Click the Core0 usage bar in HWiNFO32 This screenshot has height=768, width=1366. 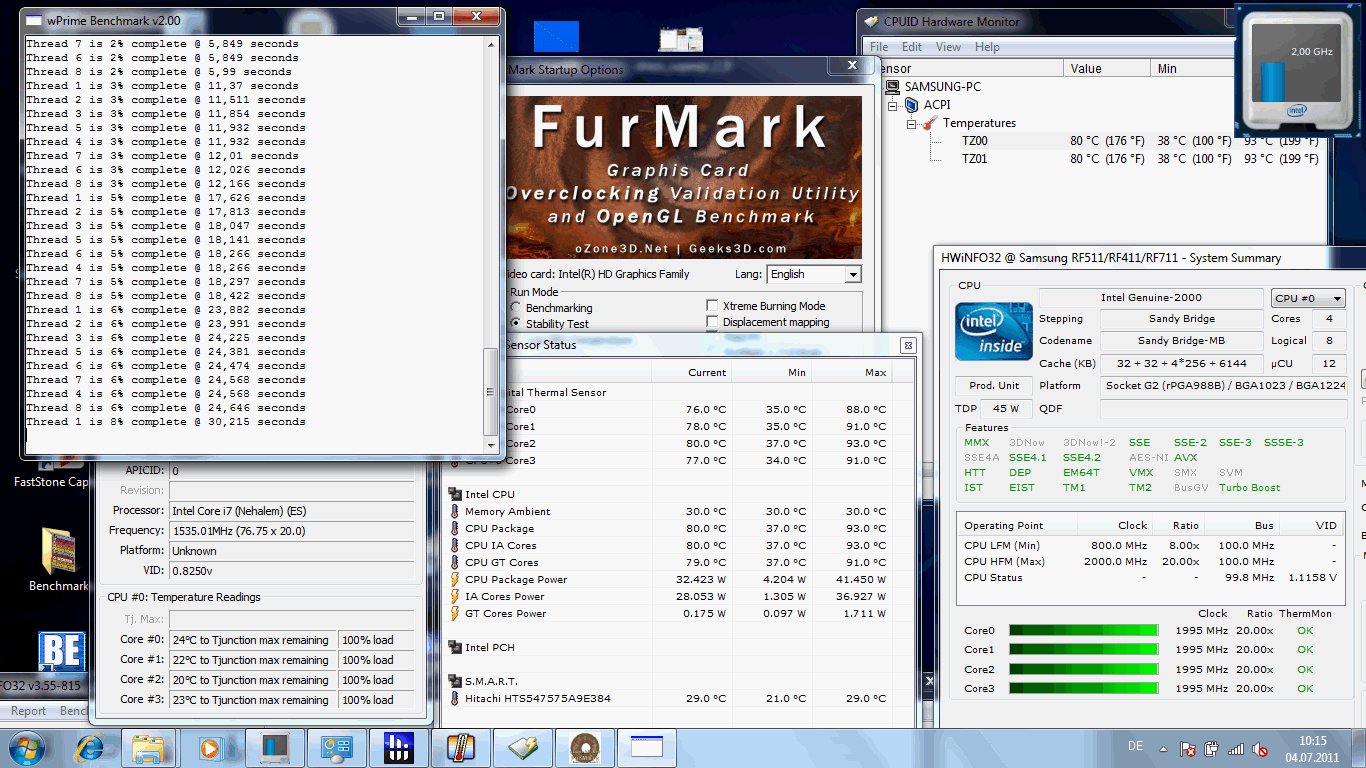tap(1083, 631)
